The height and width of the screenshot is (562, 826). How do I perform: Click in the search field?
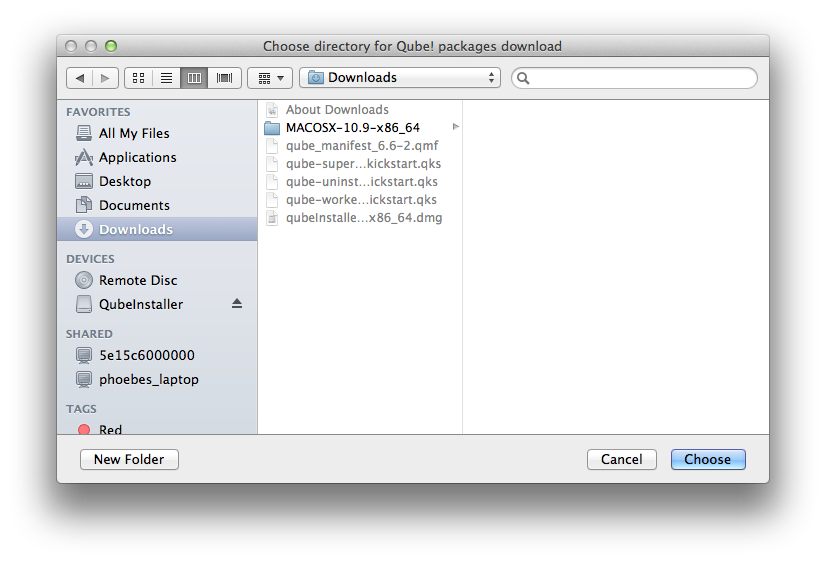[640, 78]
